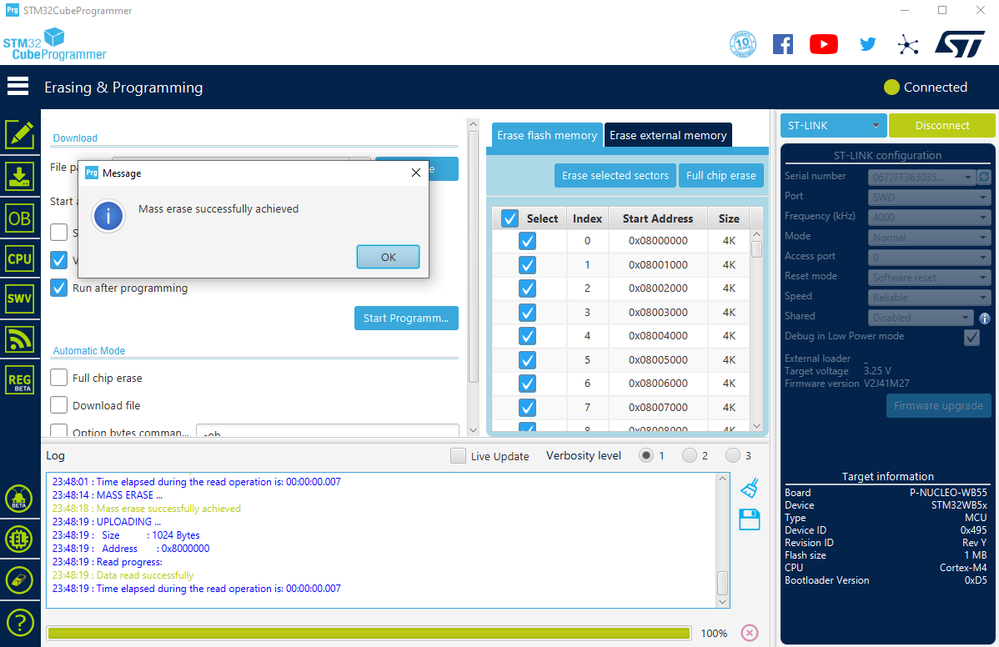
Task: Click the Size column header
Action: pos(729,218)
